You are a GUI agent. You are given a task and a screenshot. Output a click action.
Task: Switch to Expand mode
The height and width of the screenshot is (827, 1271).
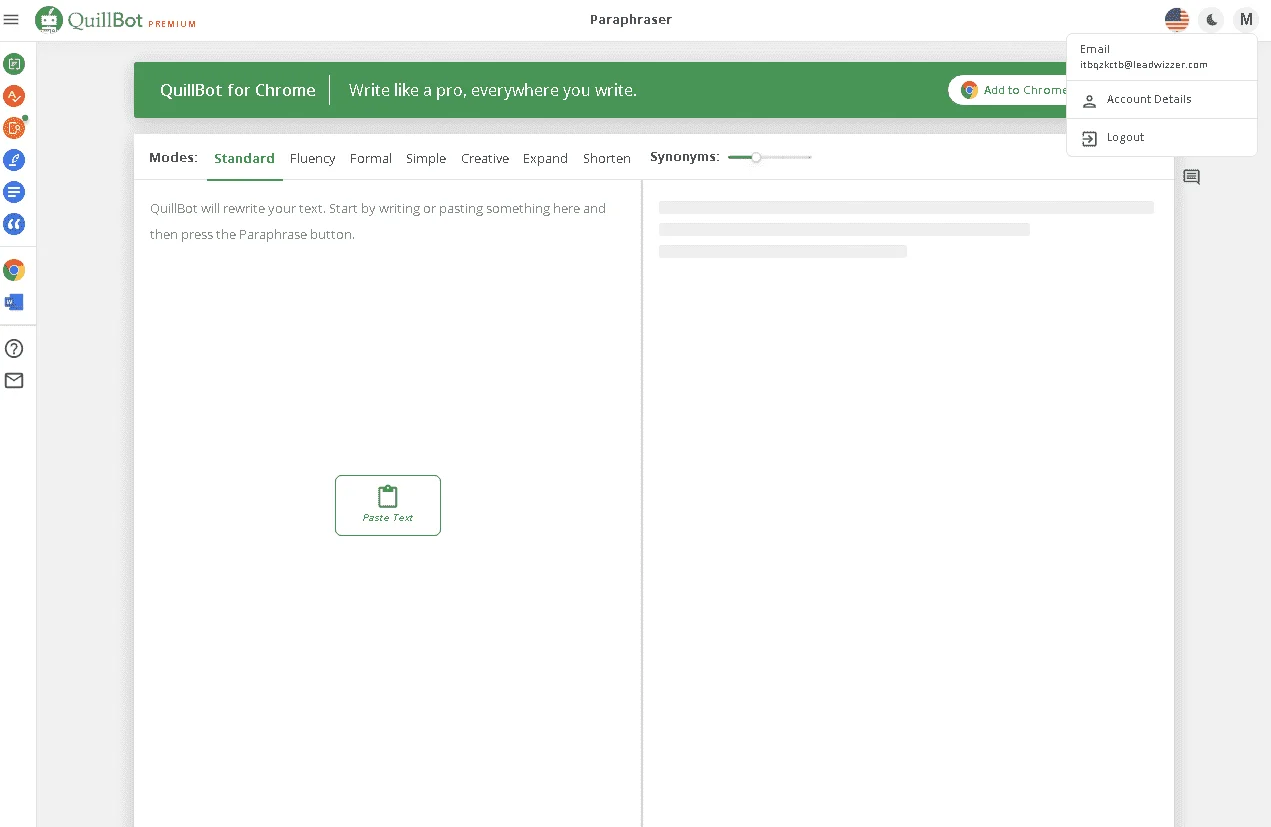(545, 159)
